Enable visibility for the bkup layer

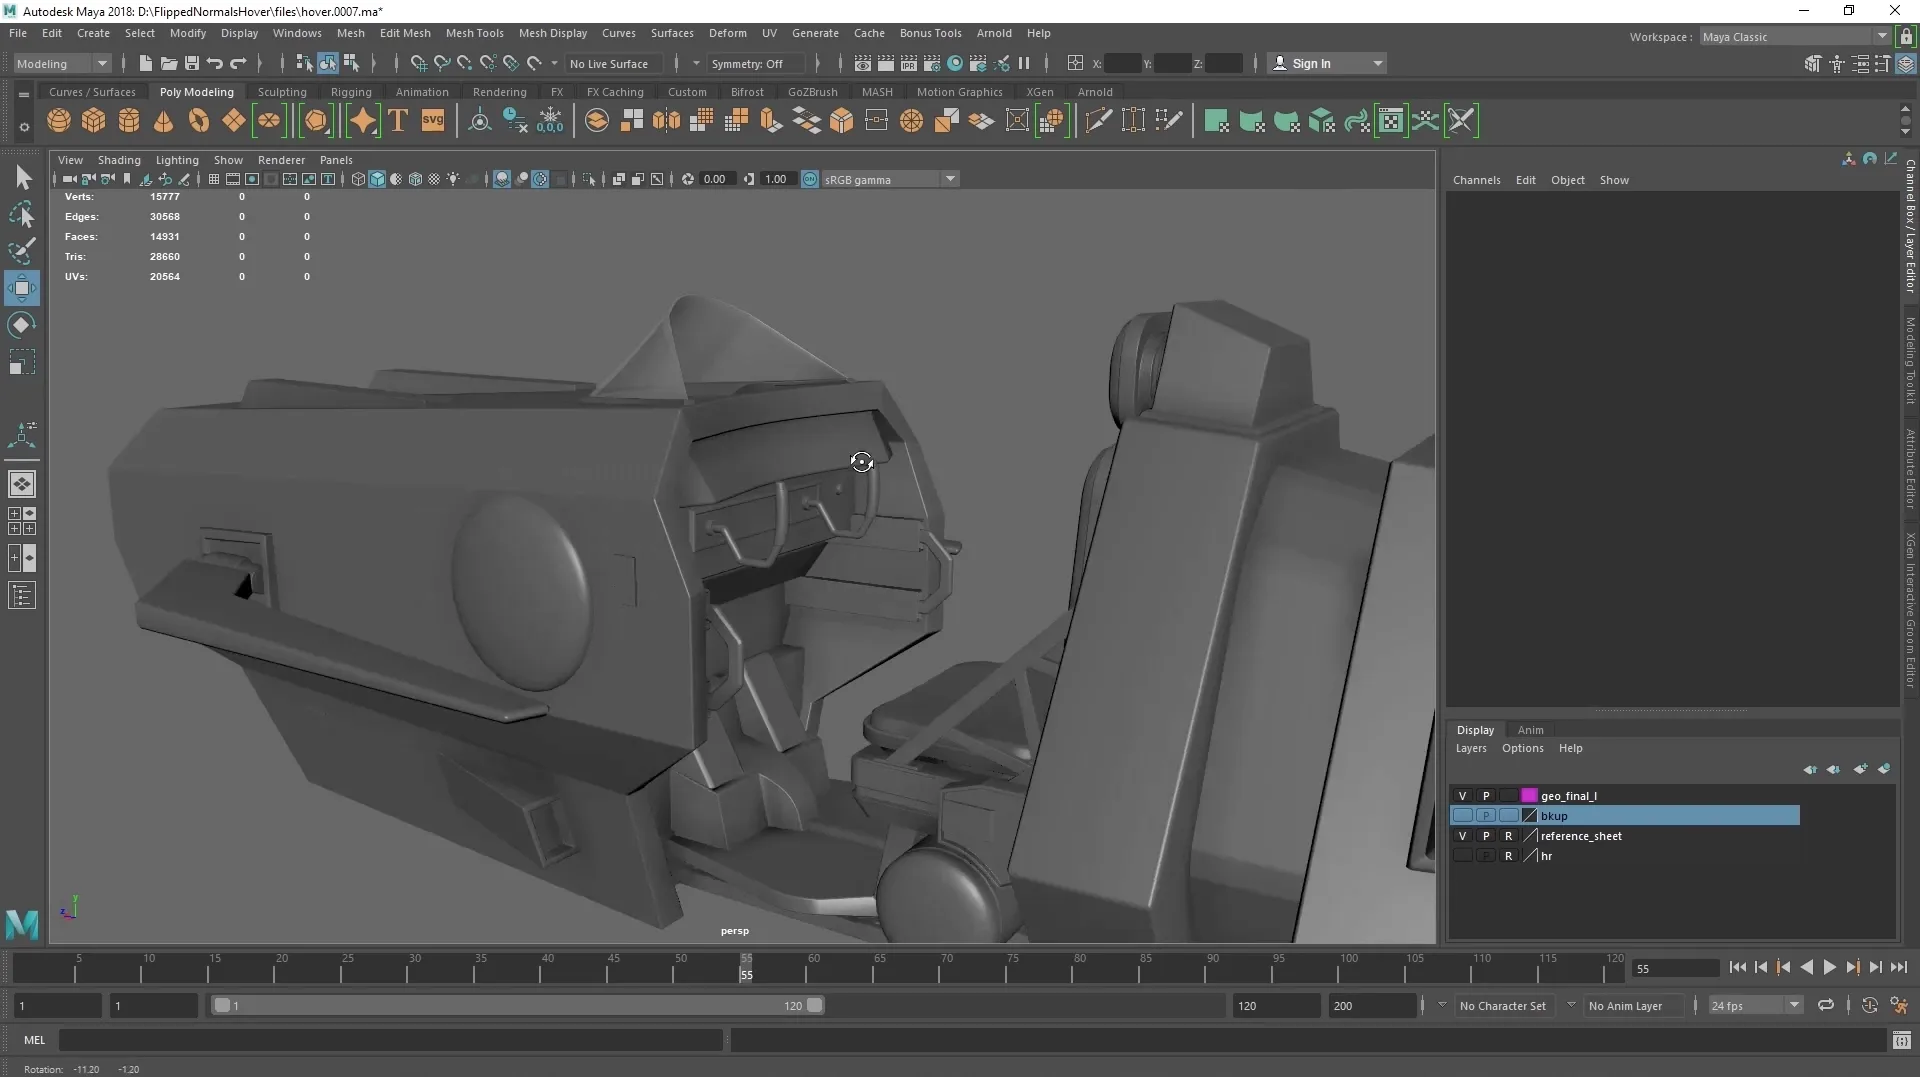pos(1462,816)
